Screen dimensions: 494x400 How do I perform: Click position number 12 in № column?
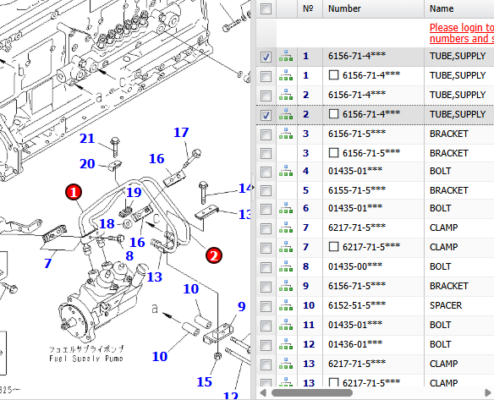click(x=309, y=344)
